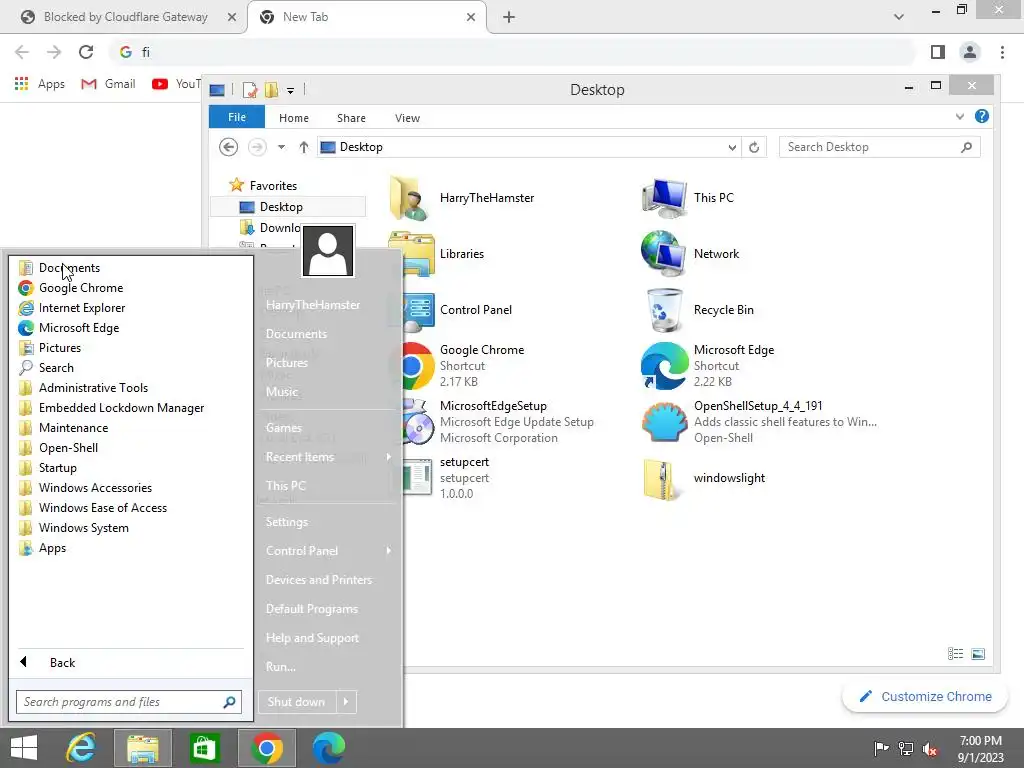Select the HarryTheHamster user folder
The width and height of the screenshot is (1024, 768).
tap(462, 198)
